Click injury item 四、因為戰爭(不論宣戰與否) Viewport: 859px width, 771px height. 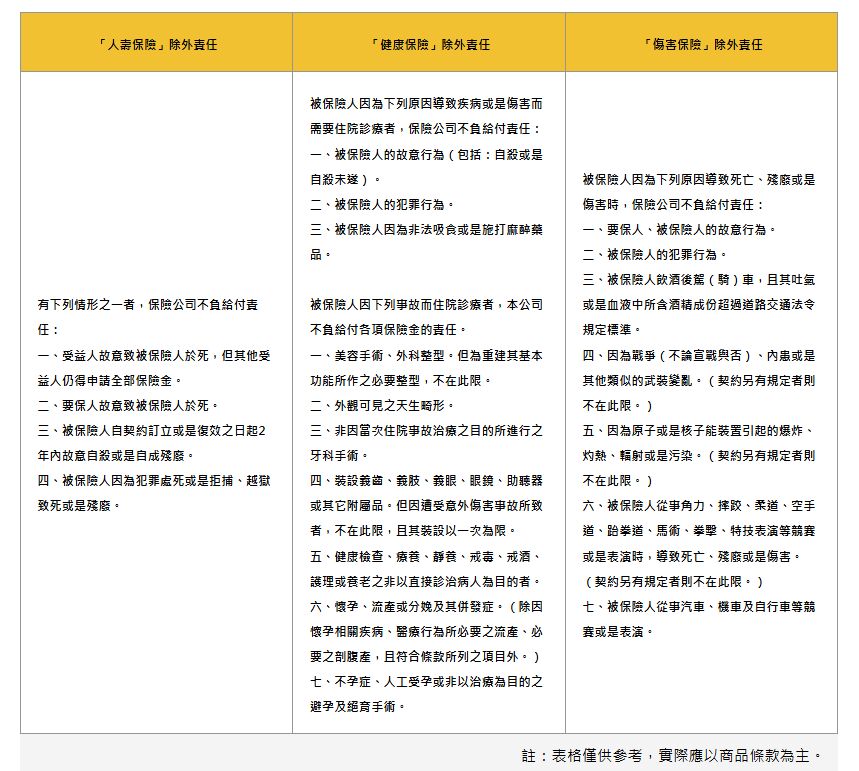(699, 355)
